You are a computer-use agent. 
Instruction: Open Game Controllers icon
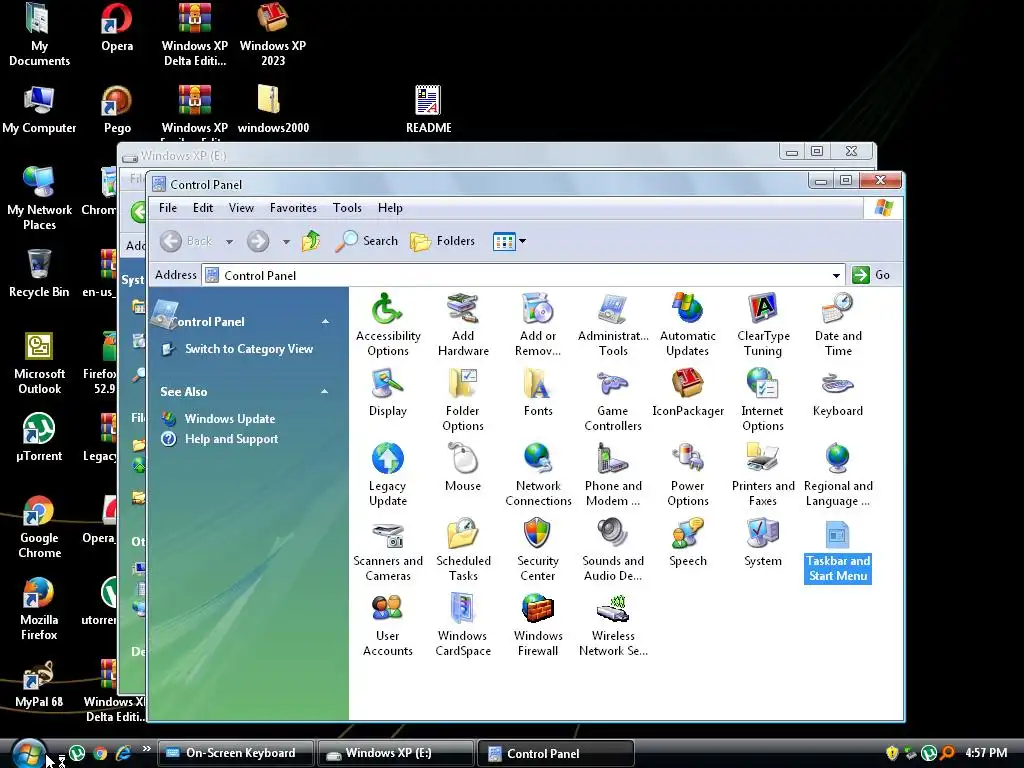pos(613,400)
